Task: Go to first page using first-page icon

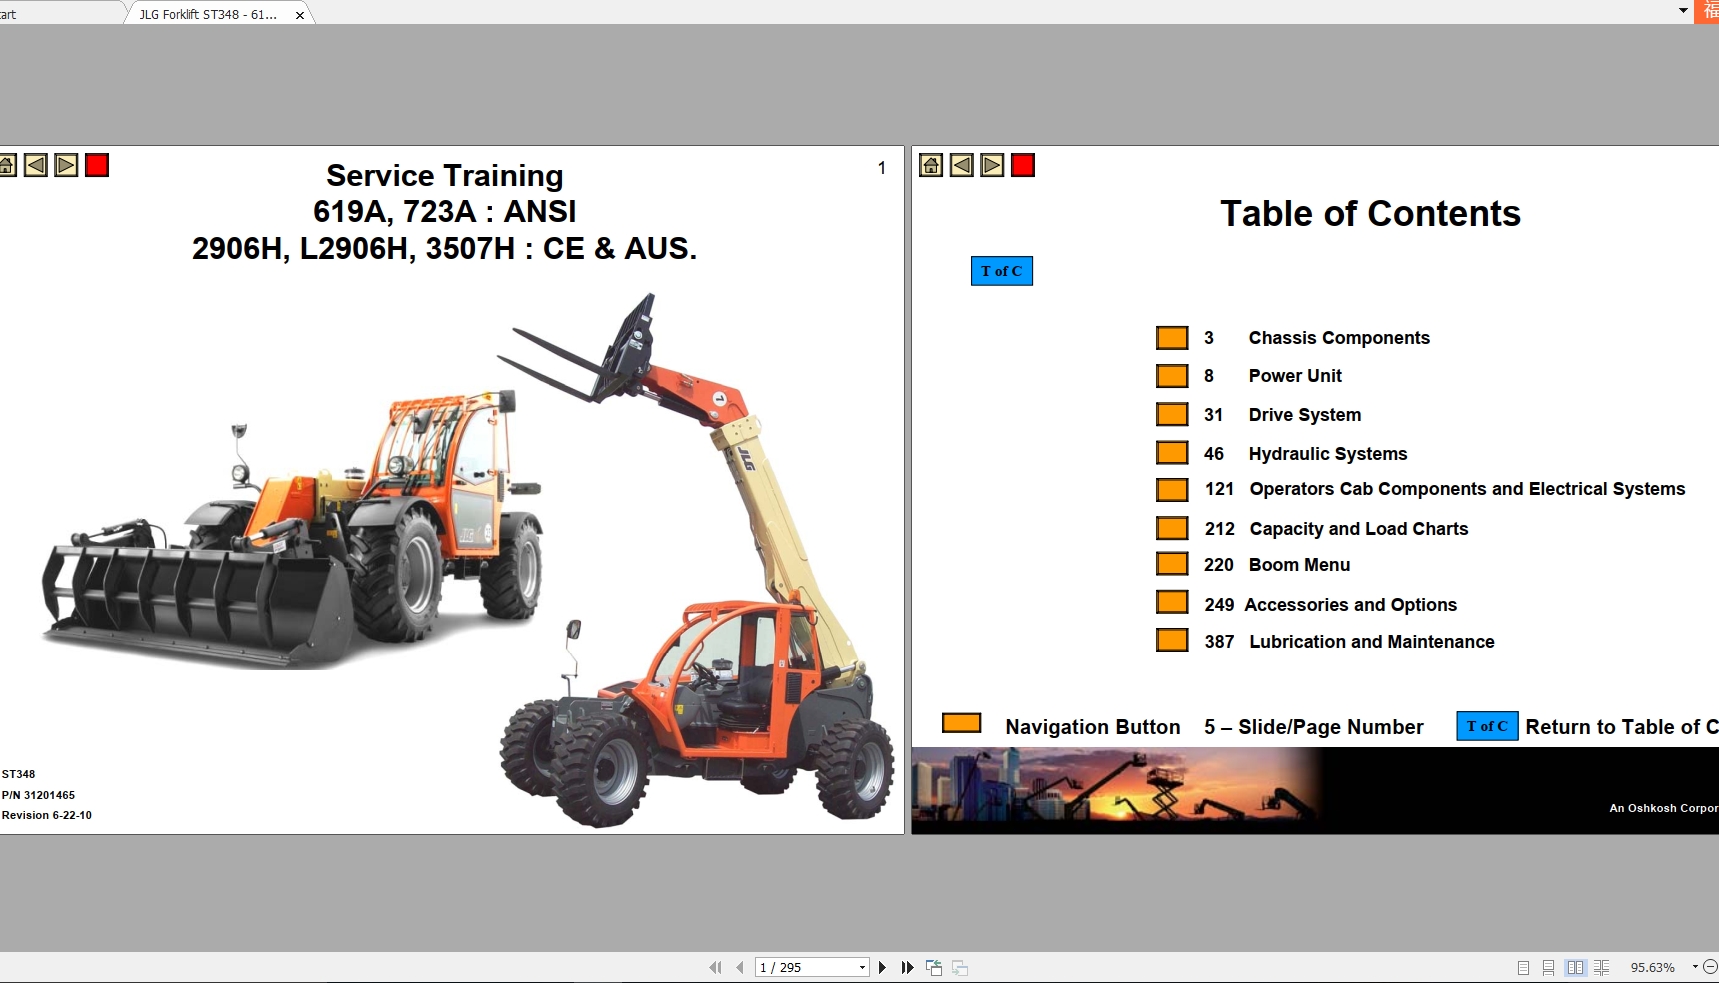Action: click(x=714, y=967)
